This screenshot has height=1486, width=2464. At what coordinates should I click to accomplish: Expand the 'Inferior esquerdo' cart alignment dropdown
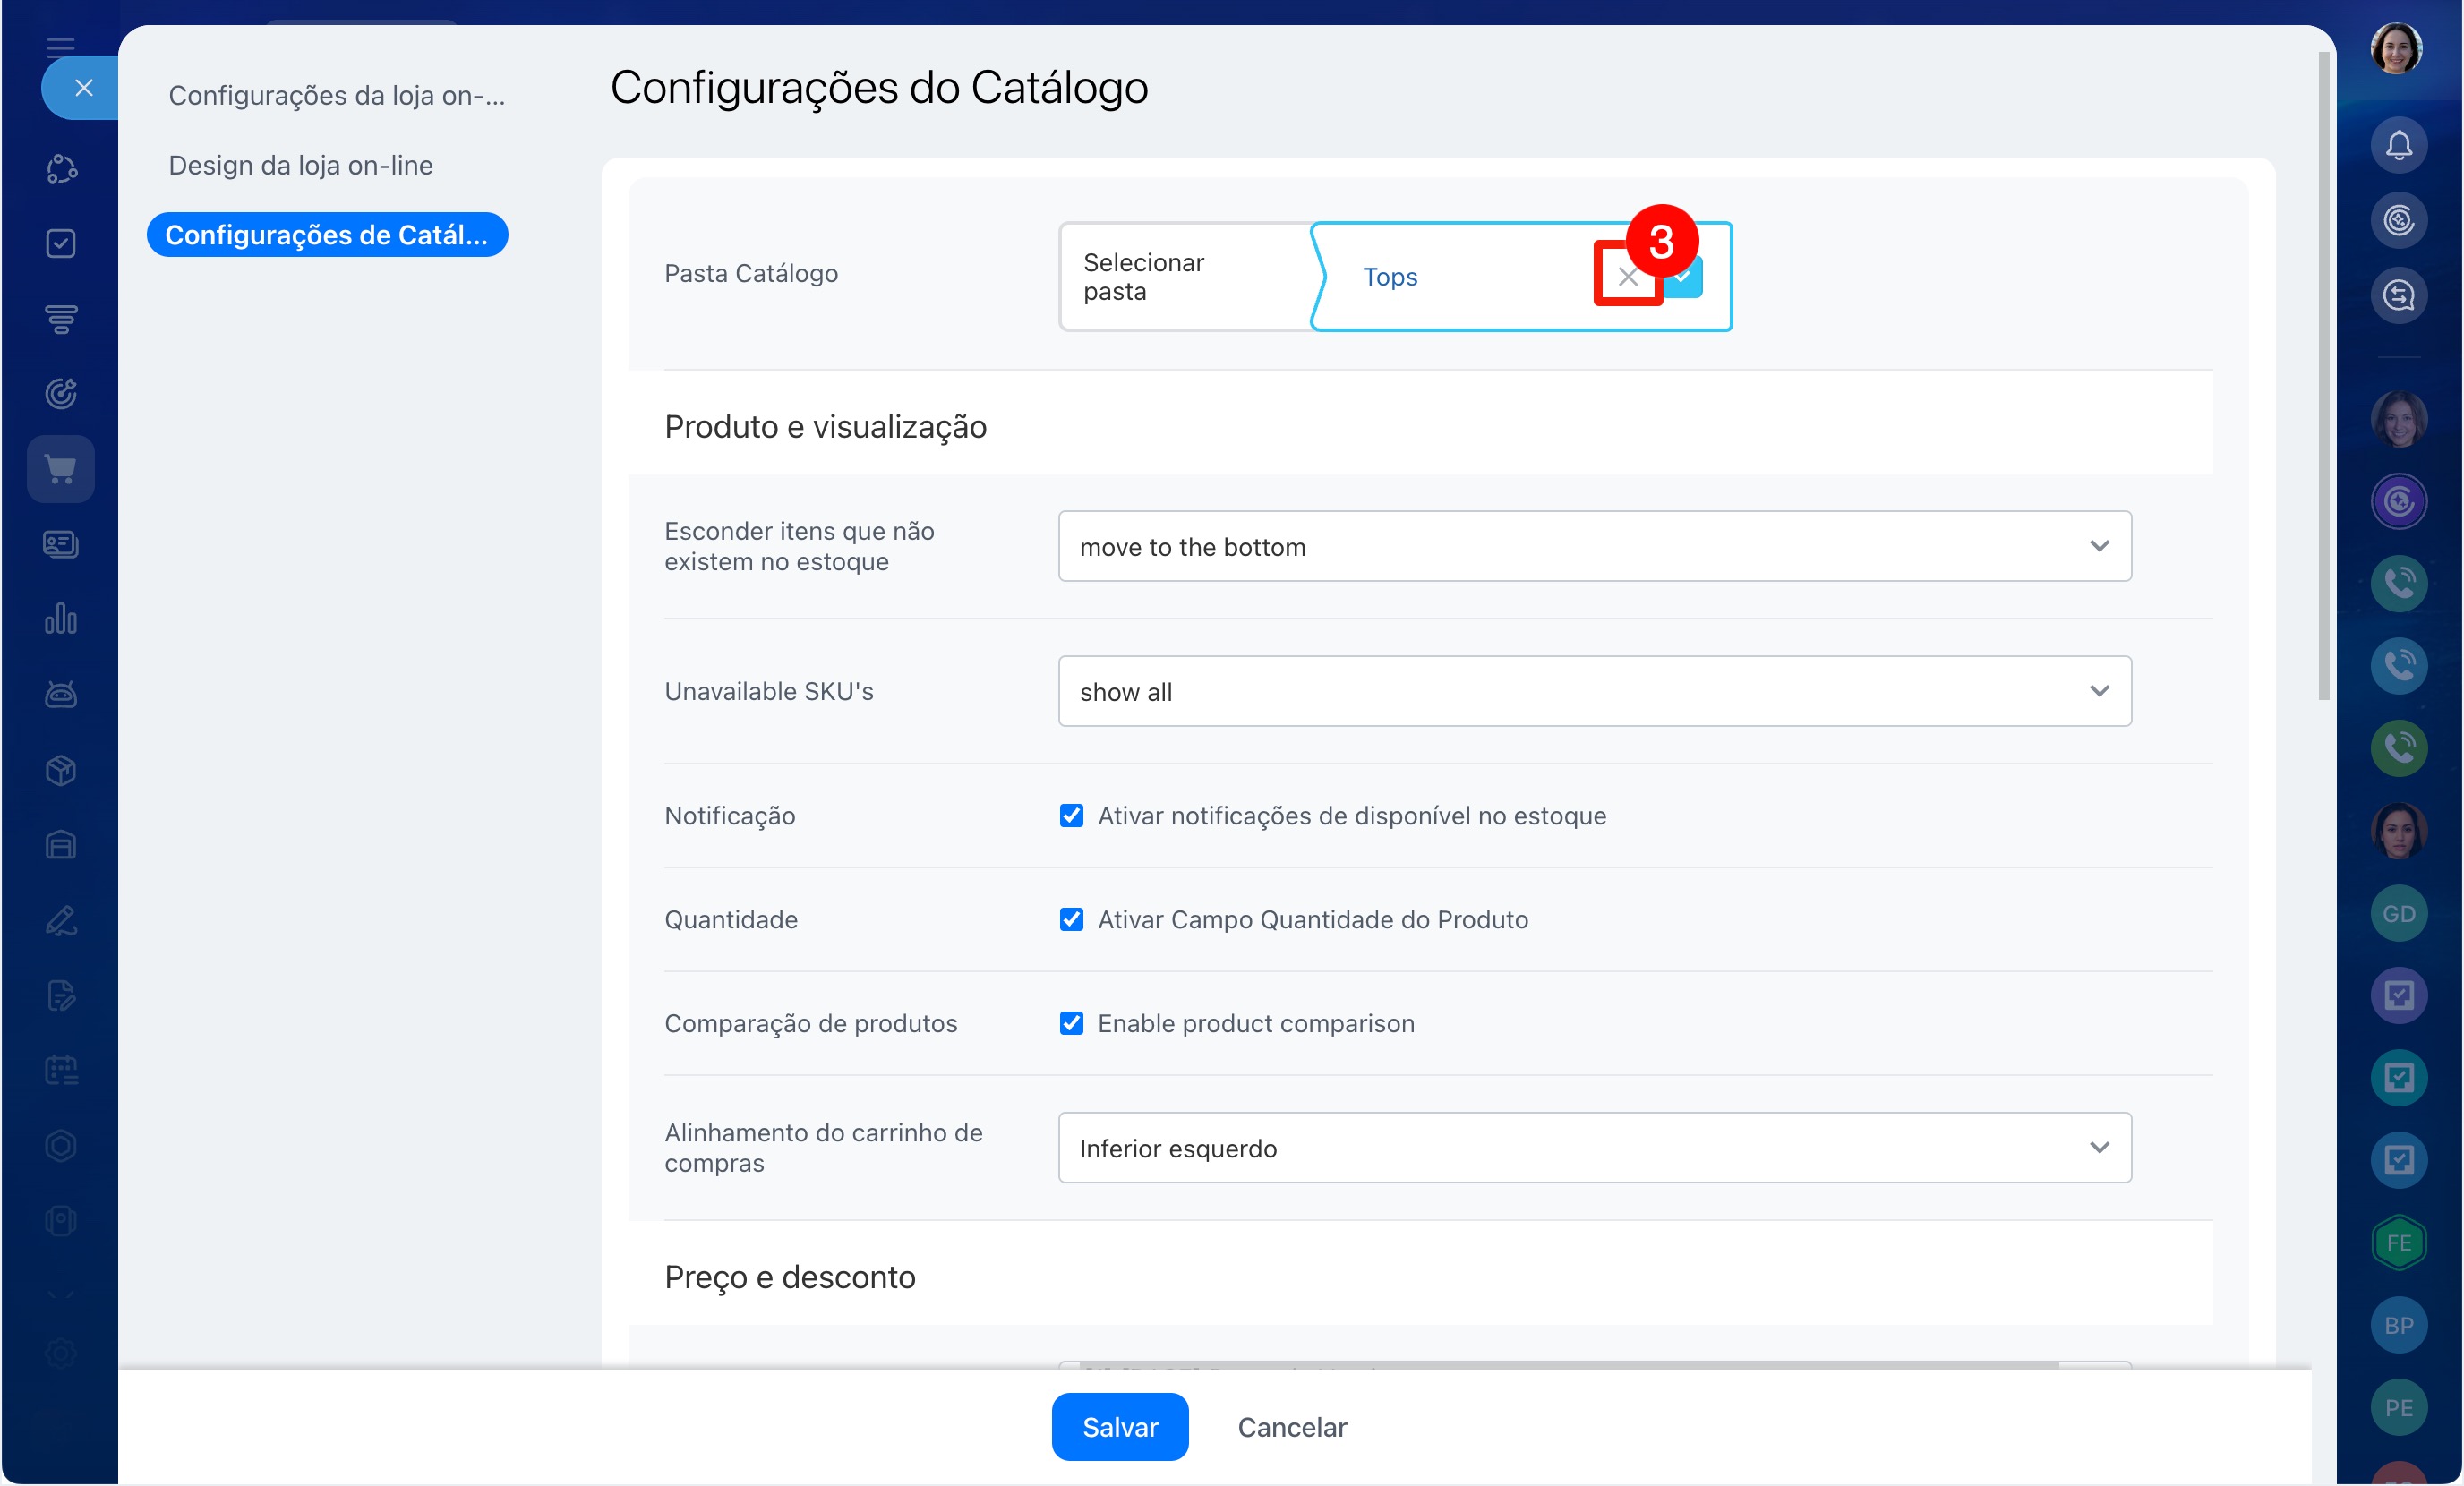click(1594, 1148)
